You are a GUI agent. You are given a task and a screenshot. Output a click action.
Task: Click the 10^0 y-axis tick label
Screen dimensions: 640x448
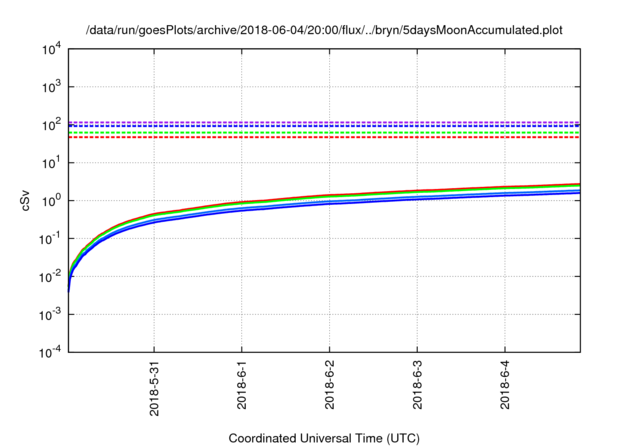point(52,201)
